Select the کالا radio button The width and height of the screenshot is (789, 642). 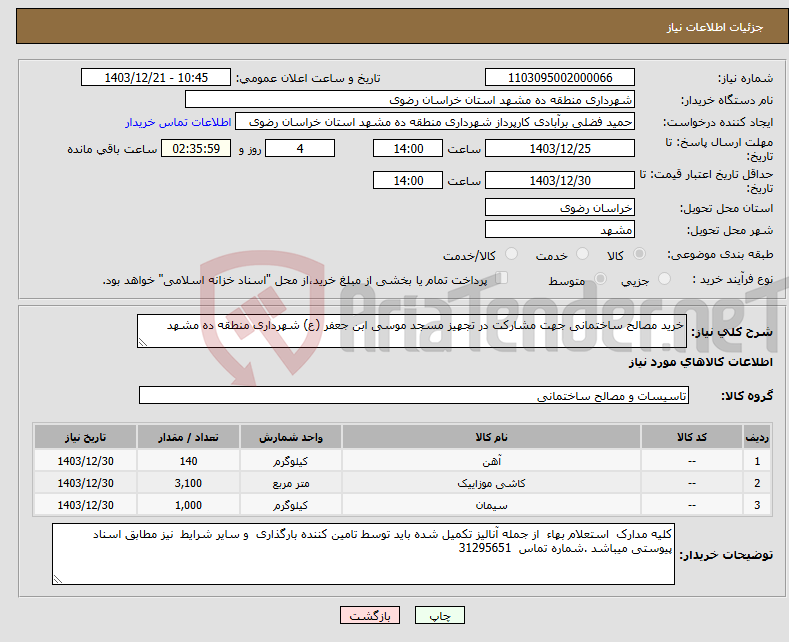point(639,254)
